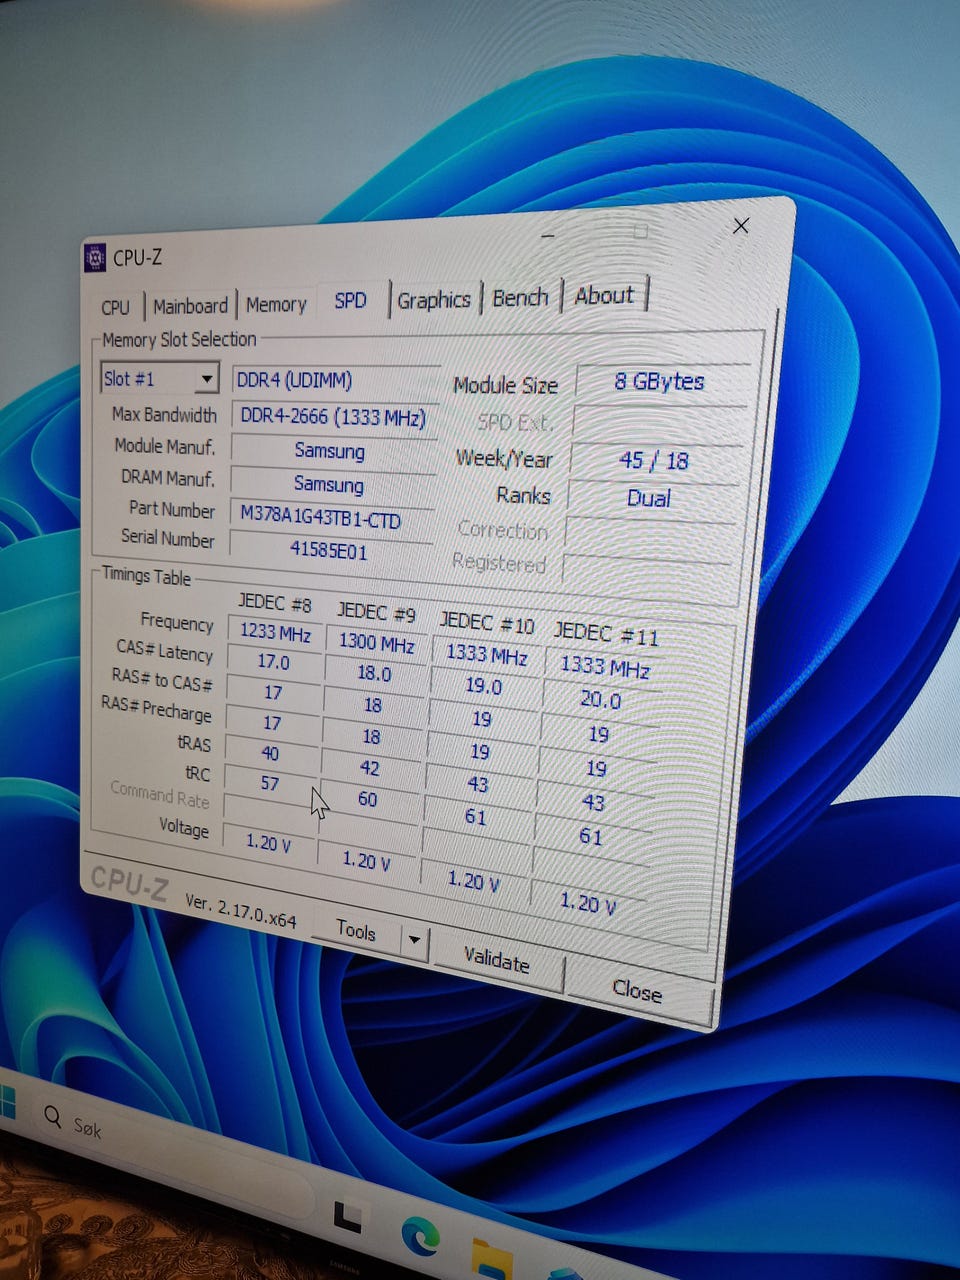The width and height of the screenshot is (960, 1280).
Task: Click the Timings Table group label
Action: coord(146,576)
